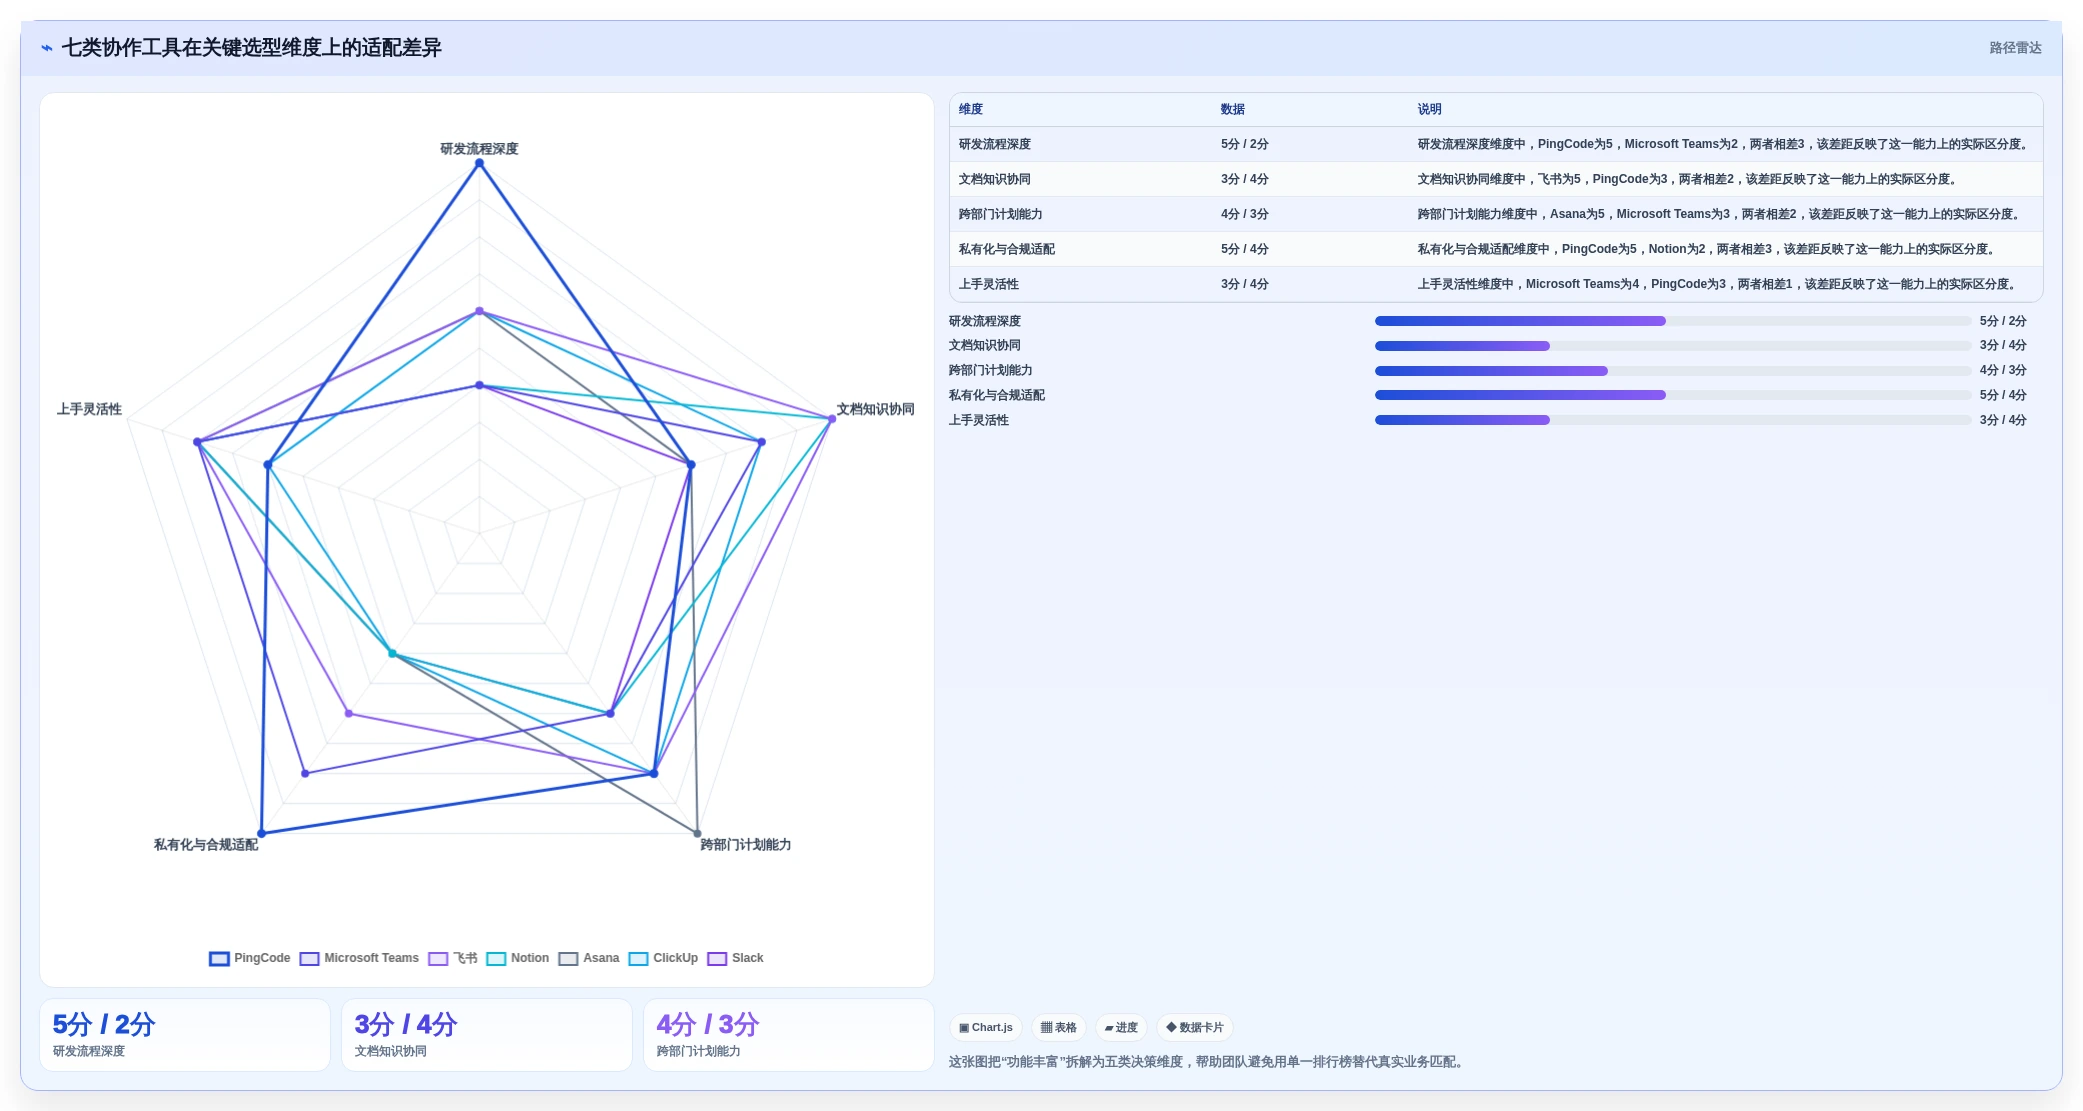Click the 数据卡片 tag
Image resolution: width=2083 pixels, height=1111 pixels.
[x=1194, y=1027]
